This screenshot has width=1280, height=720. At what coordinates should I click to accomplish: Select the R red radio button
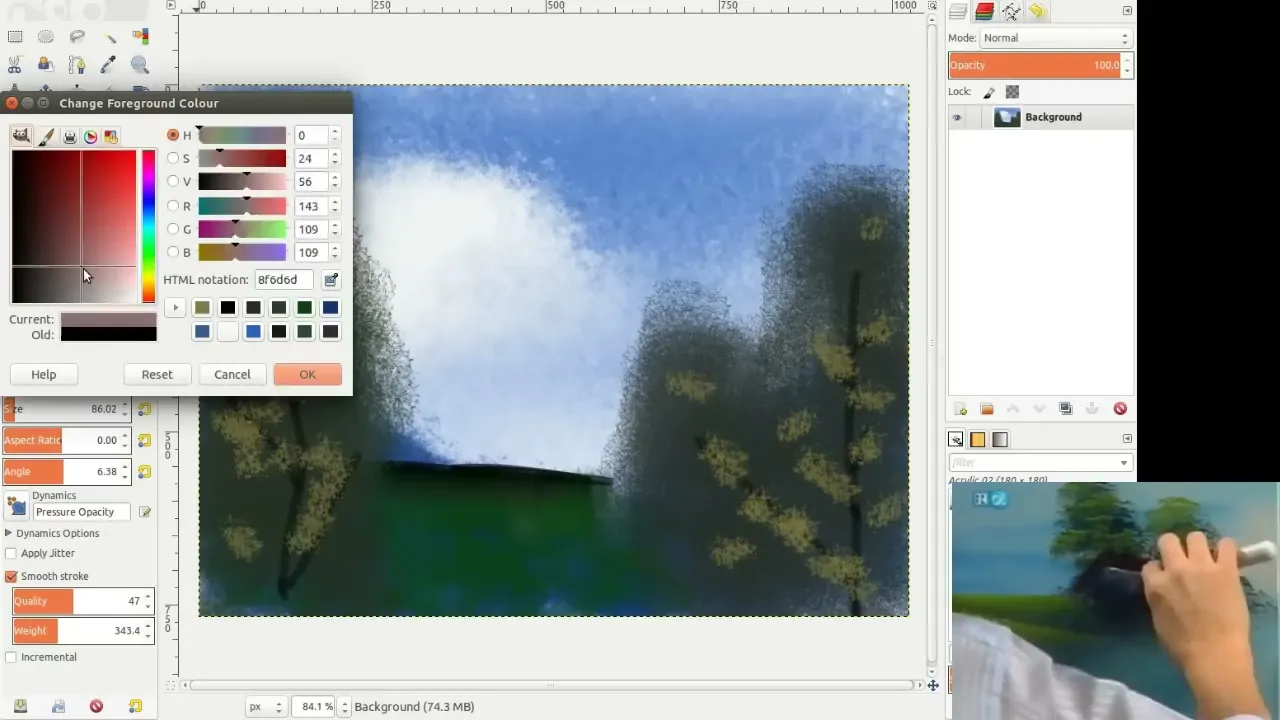click(173, 206)
